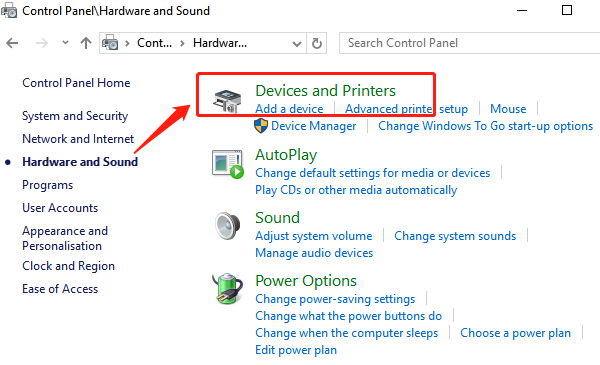Viewport: 600px width, 365px height.
Task: Open Edit power plan link
Action: 296,350
